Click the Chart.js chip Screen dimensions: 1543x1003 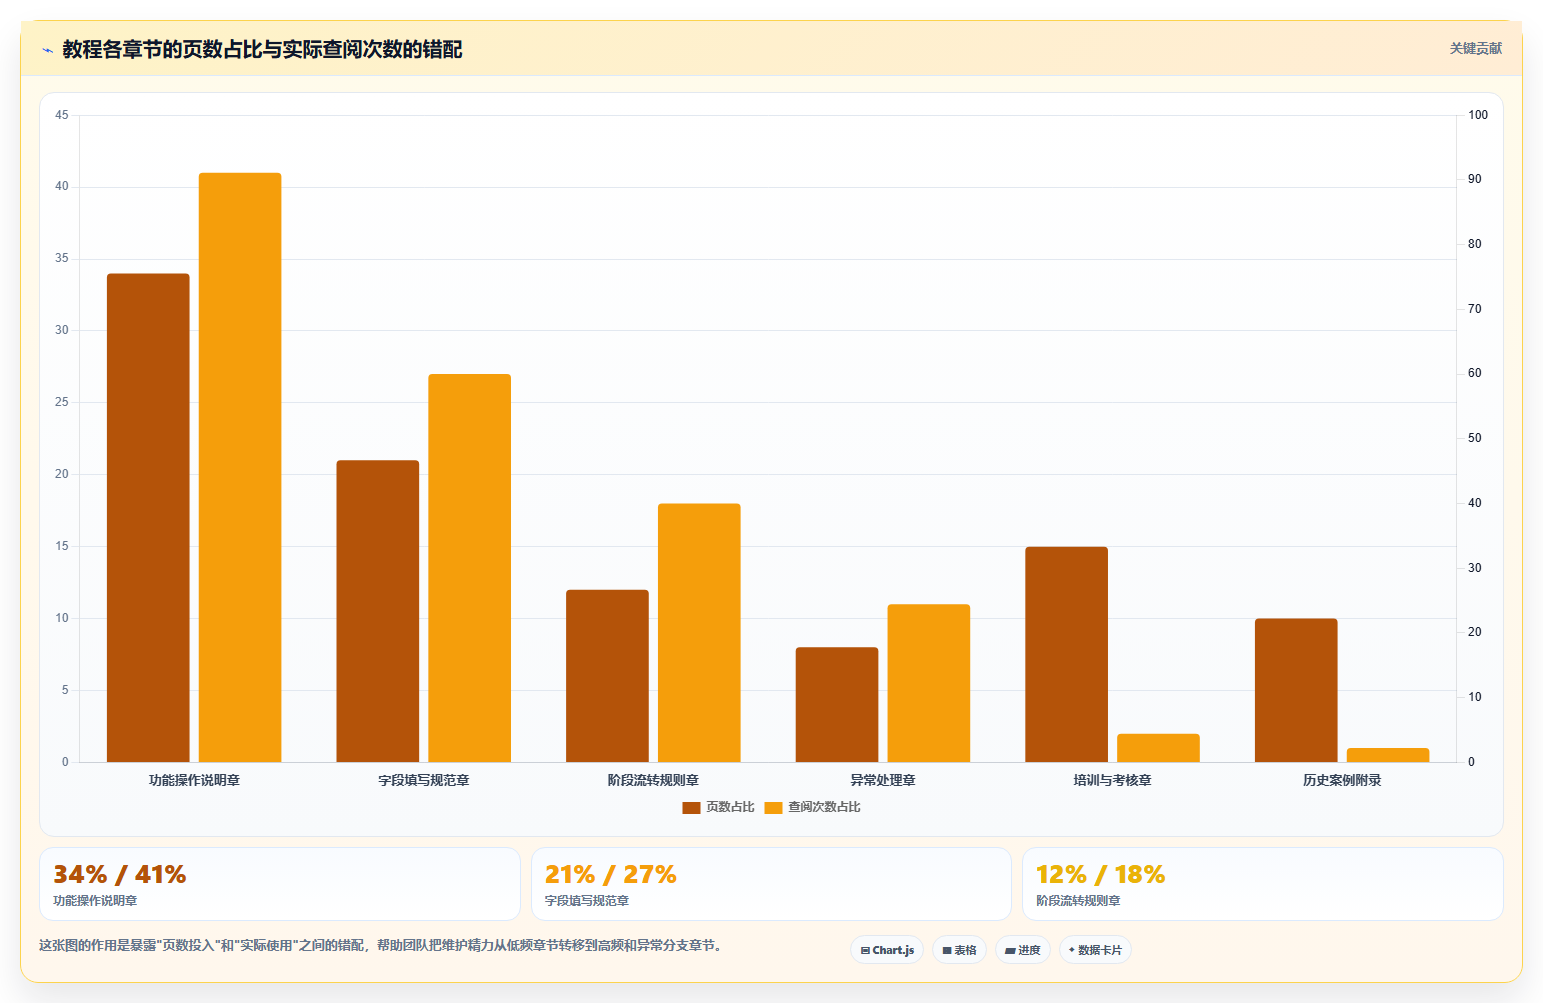(887, 950)
